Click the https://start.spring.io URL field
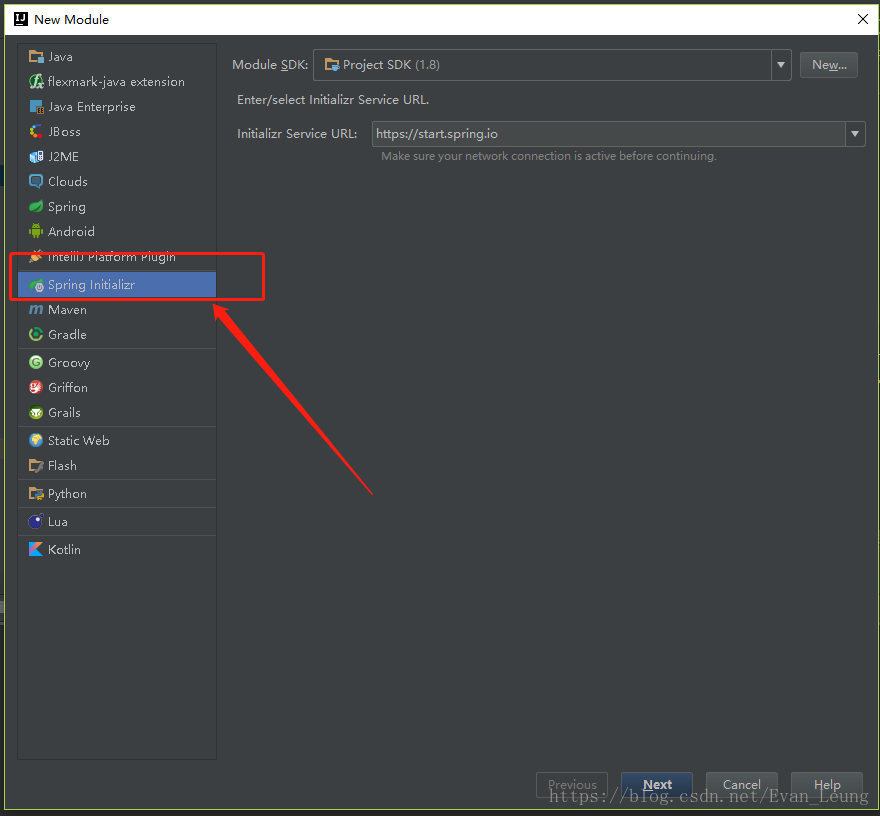The width and height of the screenshot is (880, 816). click(608, 134)
